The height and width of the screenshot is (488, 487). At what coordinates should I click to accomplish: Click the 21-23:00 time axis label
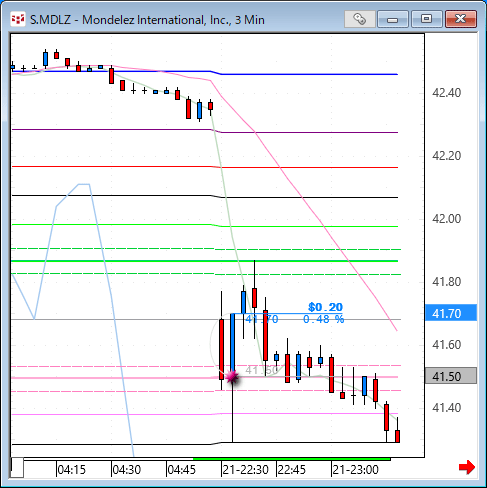(355, 470)
